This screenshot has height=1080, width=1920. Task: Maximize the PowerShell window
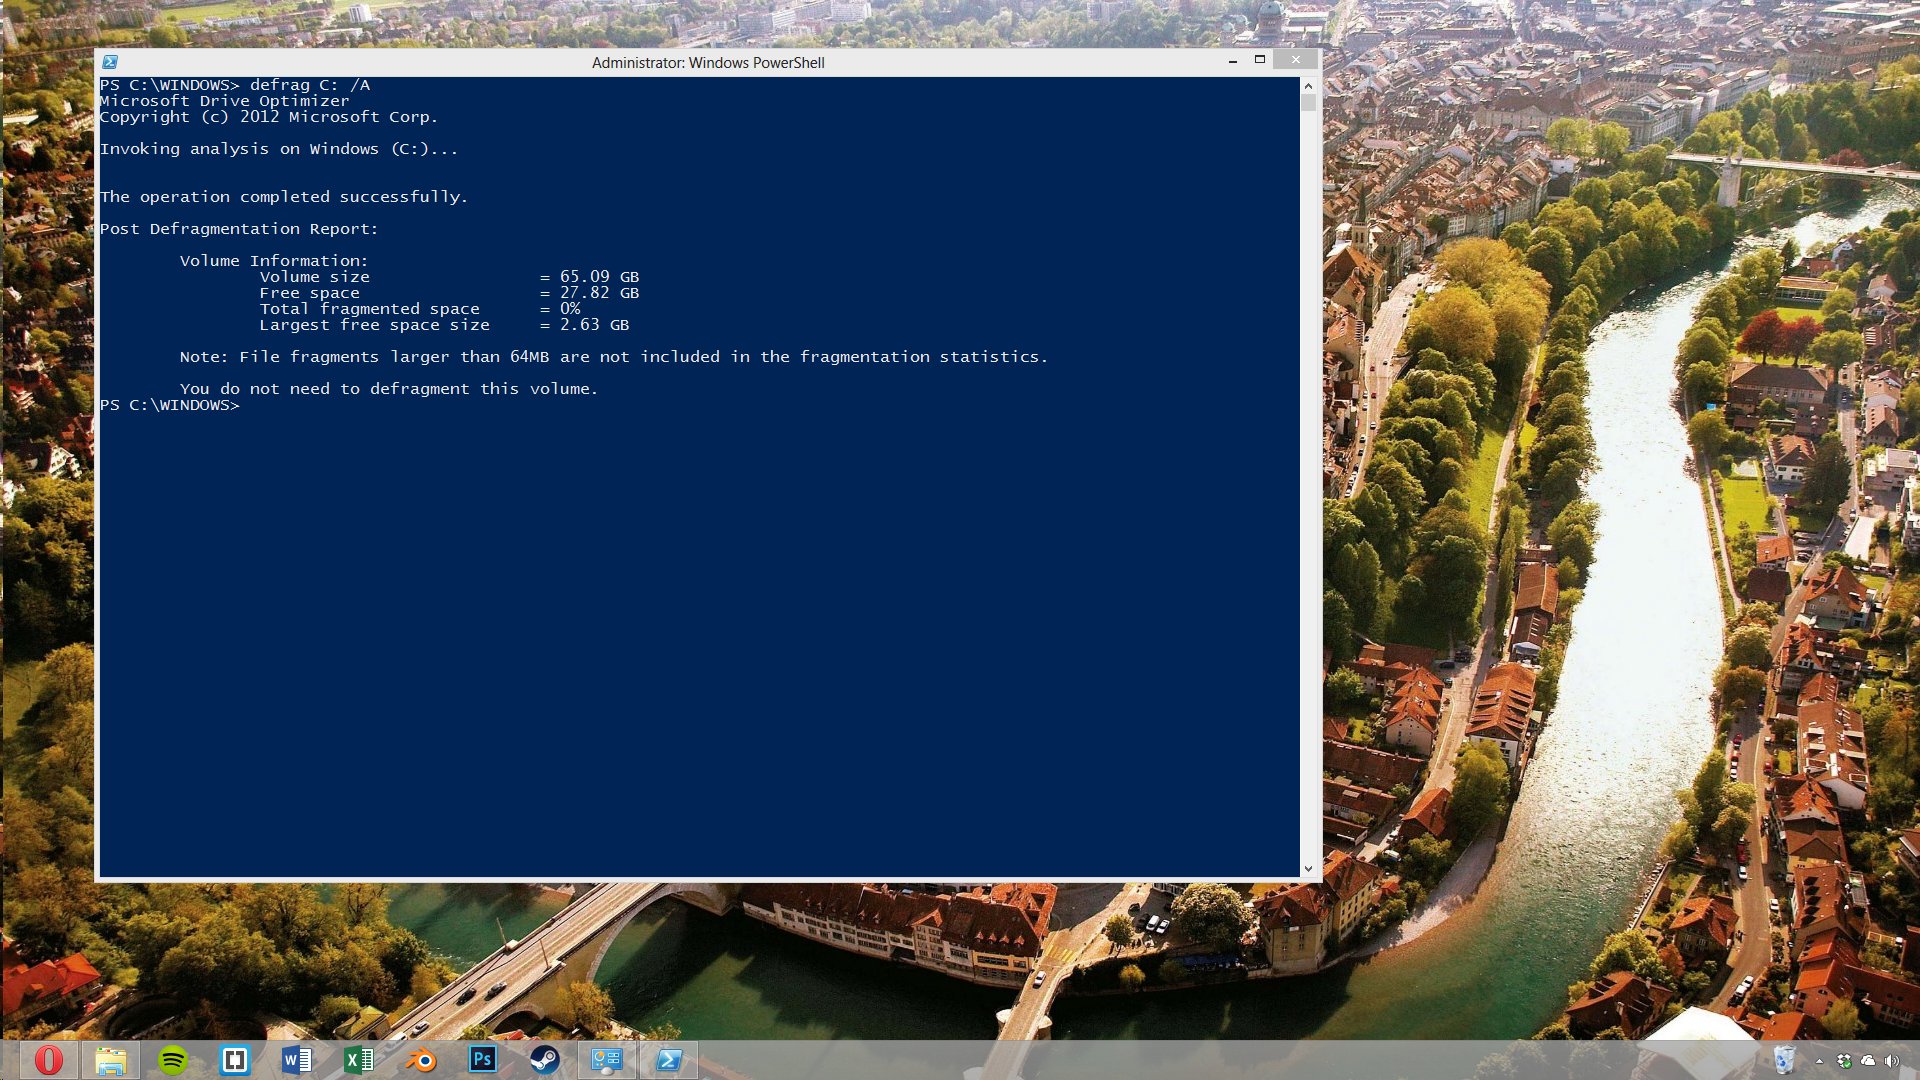[1260, 60]
